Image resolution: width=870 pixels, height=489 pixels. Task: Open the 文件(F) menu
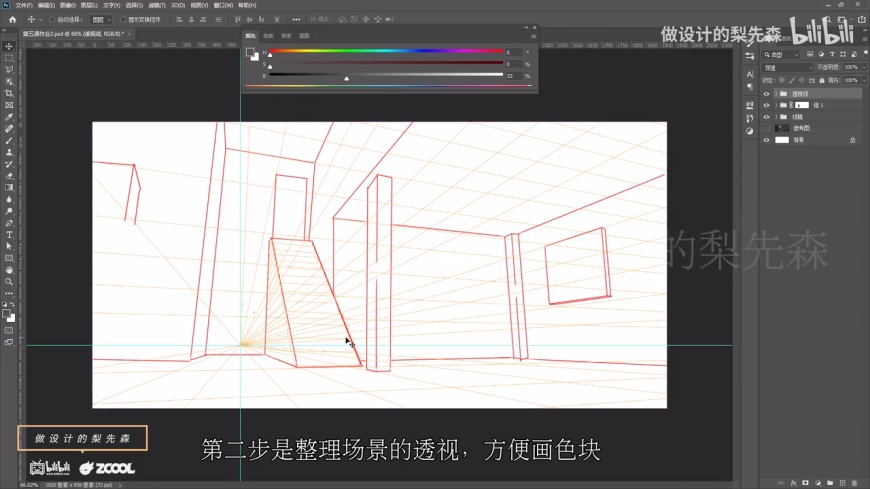pyautogui.click(x=24, y=5)
